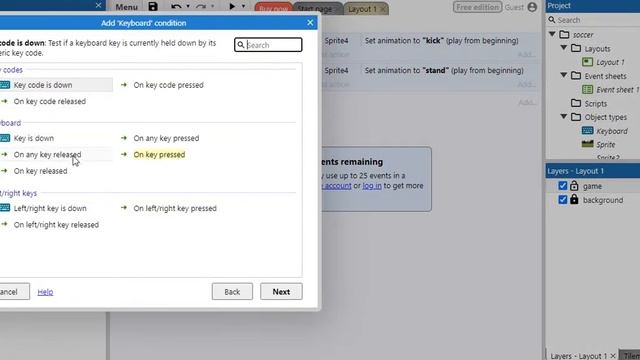Image resolution: width=640 pixels, height=360 pixels.
Task: Choose On any key released condition
Action: pos(47,154)
